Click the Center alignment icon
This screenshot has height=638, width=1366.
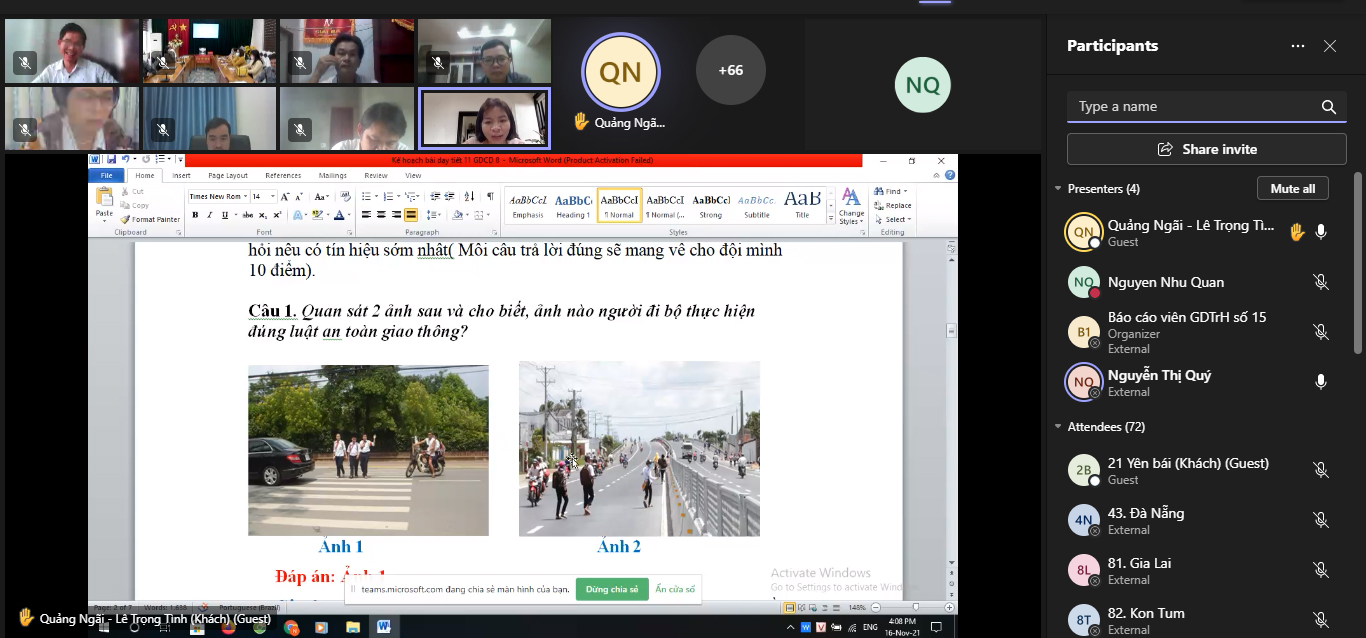[x=381, y=215]
